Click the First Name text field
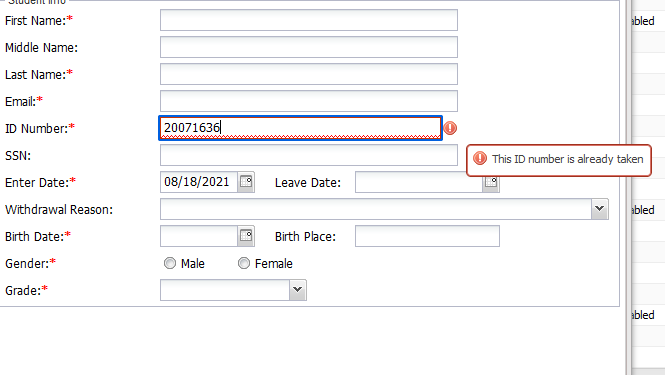Image resolution: width=665 pixels, height=375 pixels. point(309,20)
